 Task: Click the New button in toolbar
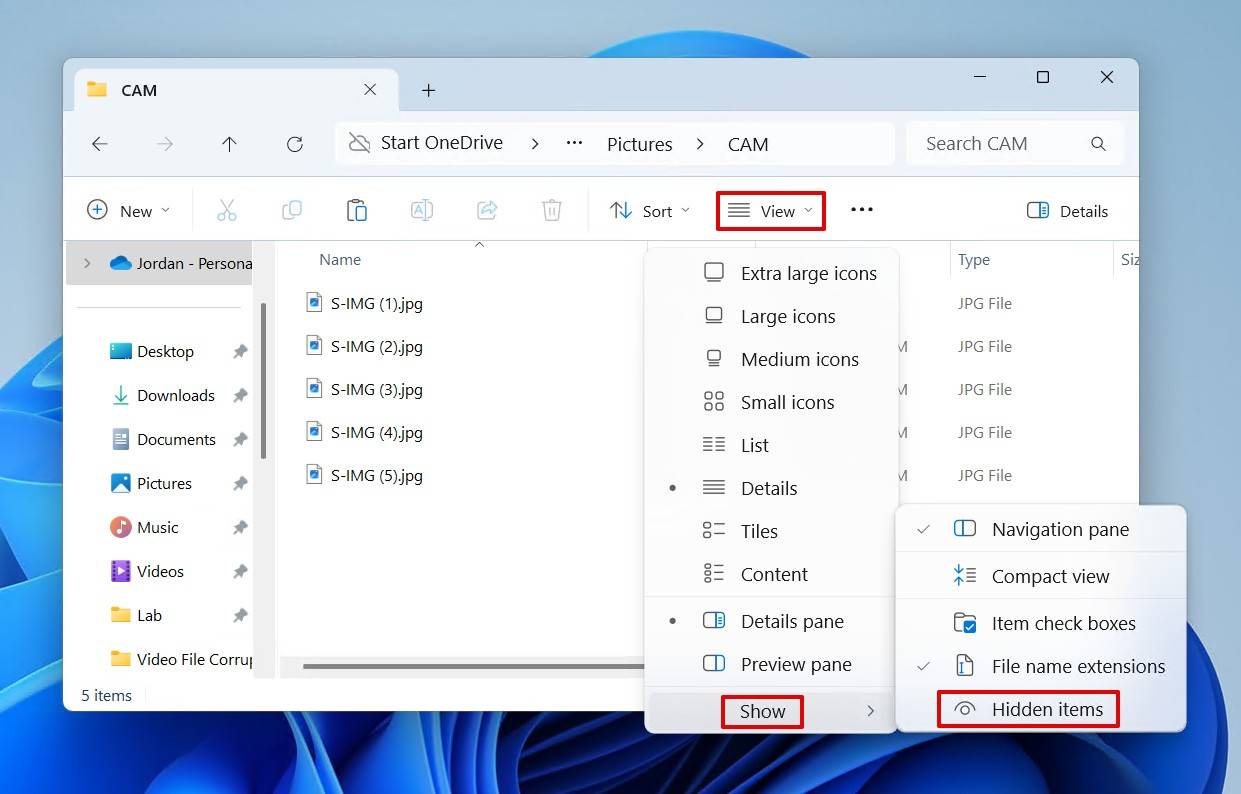[129, 211]
